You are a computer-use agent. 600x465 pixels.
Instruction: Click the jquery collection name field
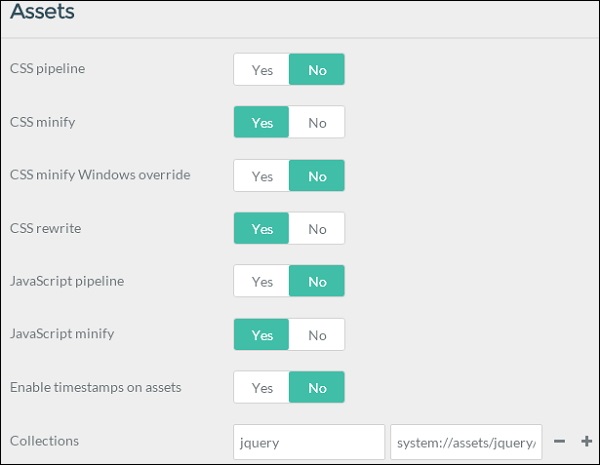tap(308, 441)
